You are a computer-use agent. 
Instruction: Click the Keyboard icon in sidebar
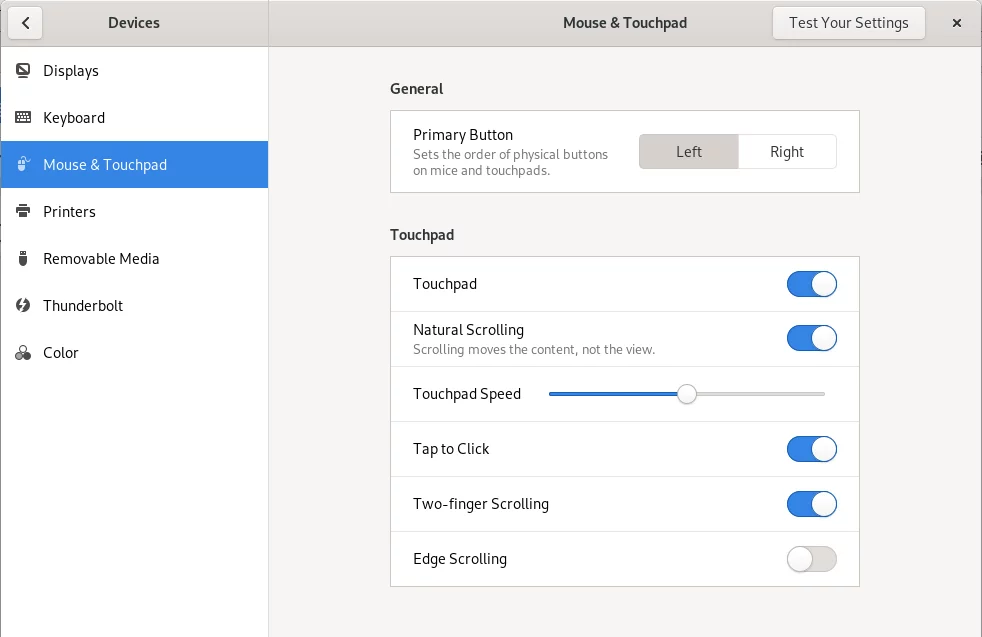(23, 117)
